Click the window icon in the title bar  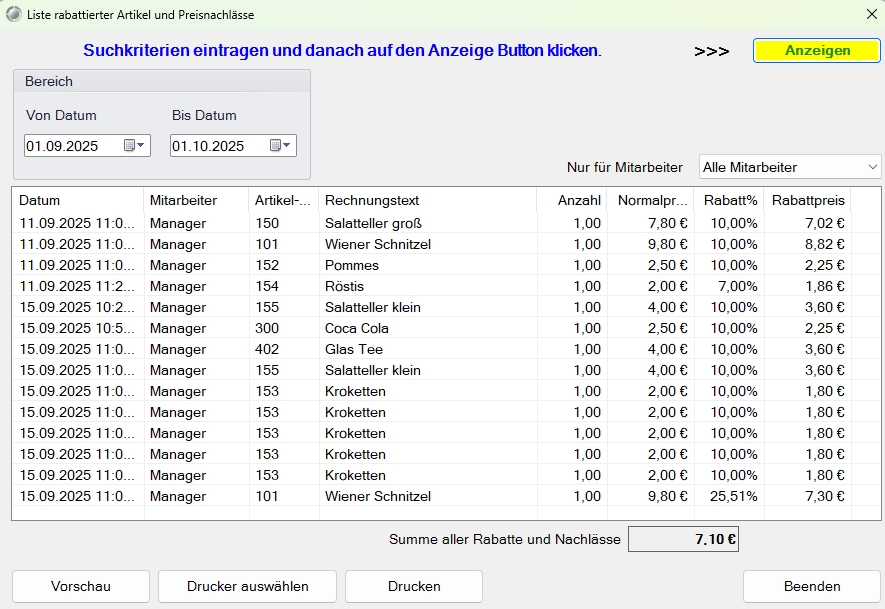(14, 14)
